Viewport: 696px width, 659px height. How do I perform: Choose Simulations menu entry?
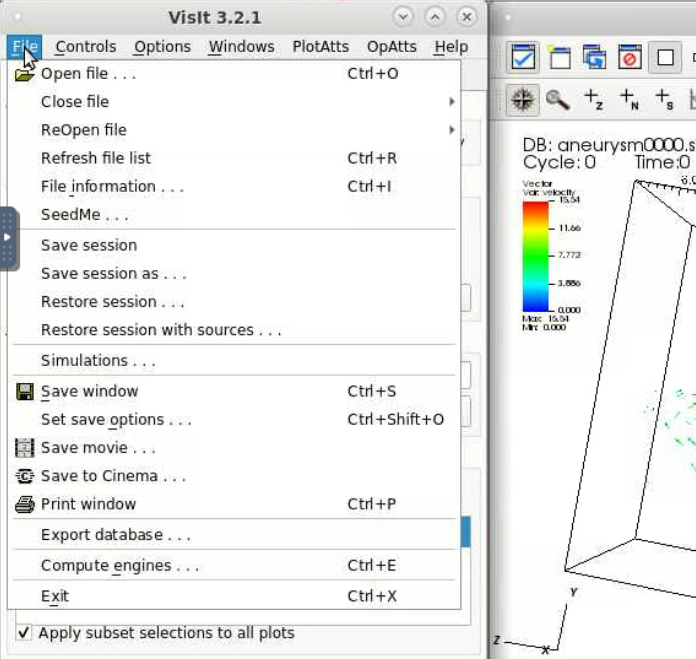[234, 360]
